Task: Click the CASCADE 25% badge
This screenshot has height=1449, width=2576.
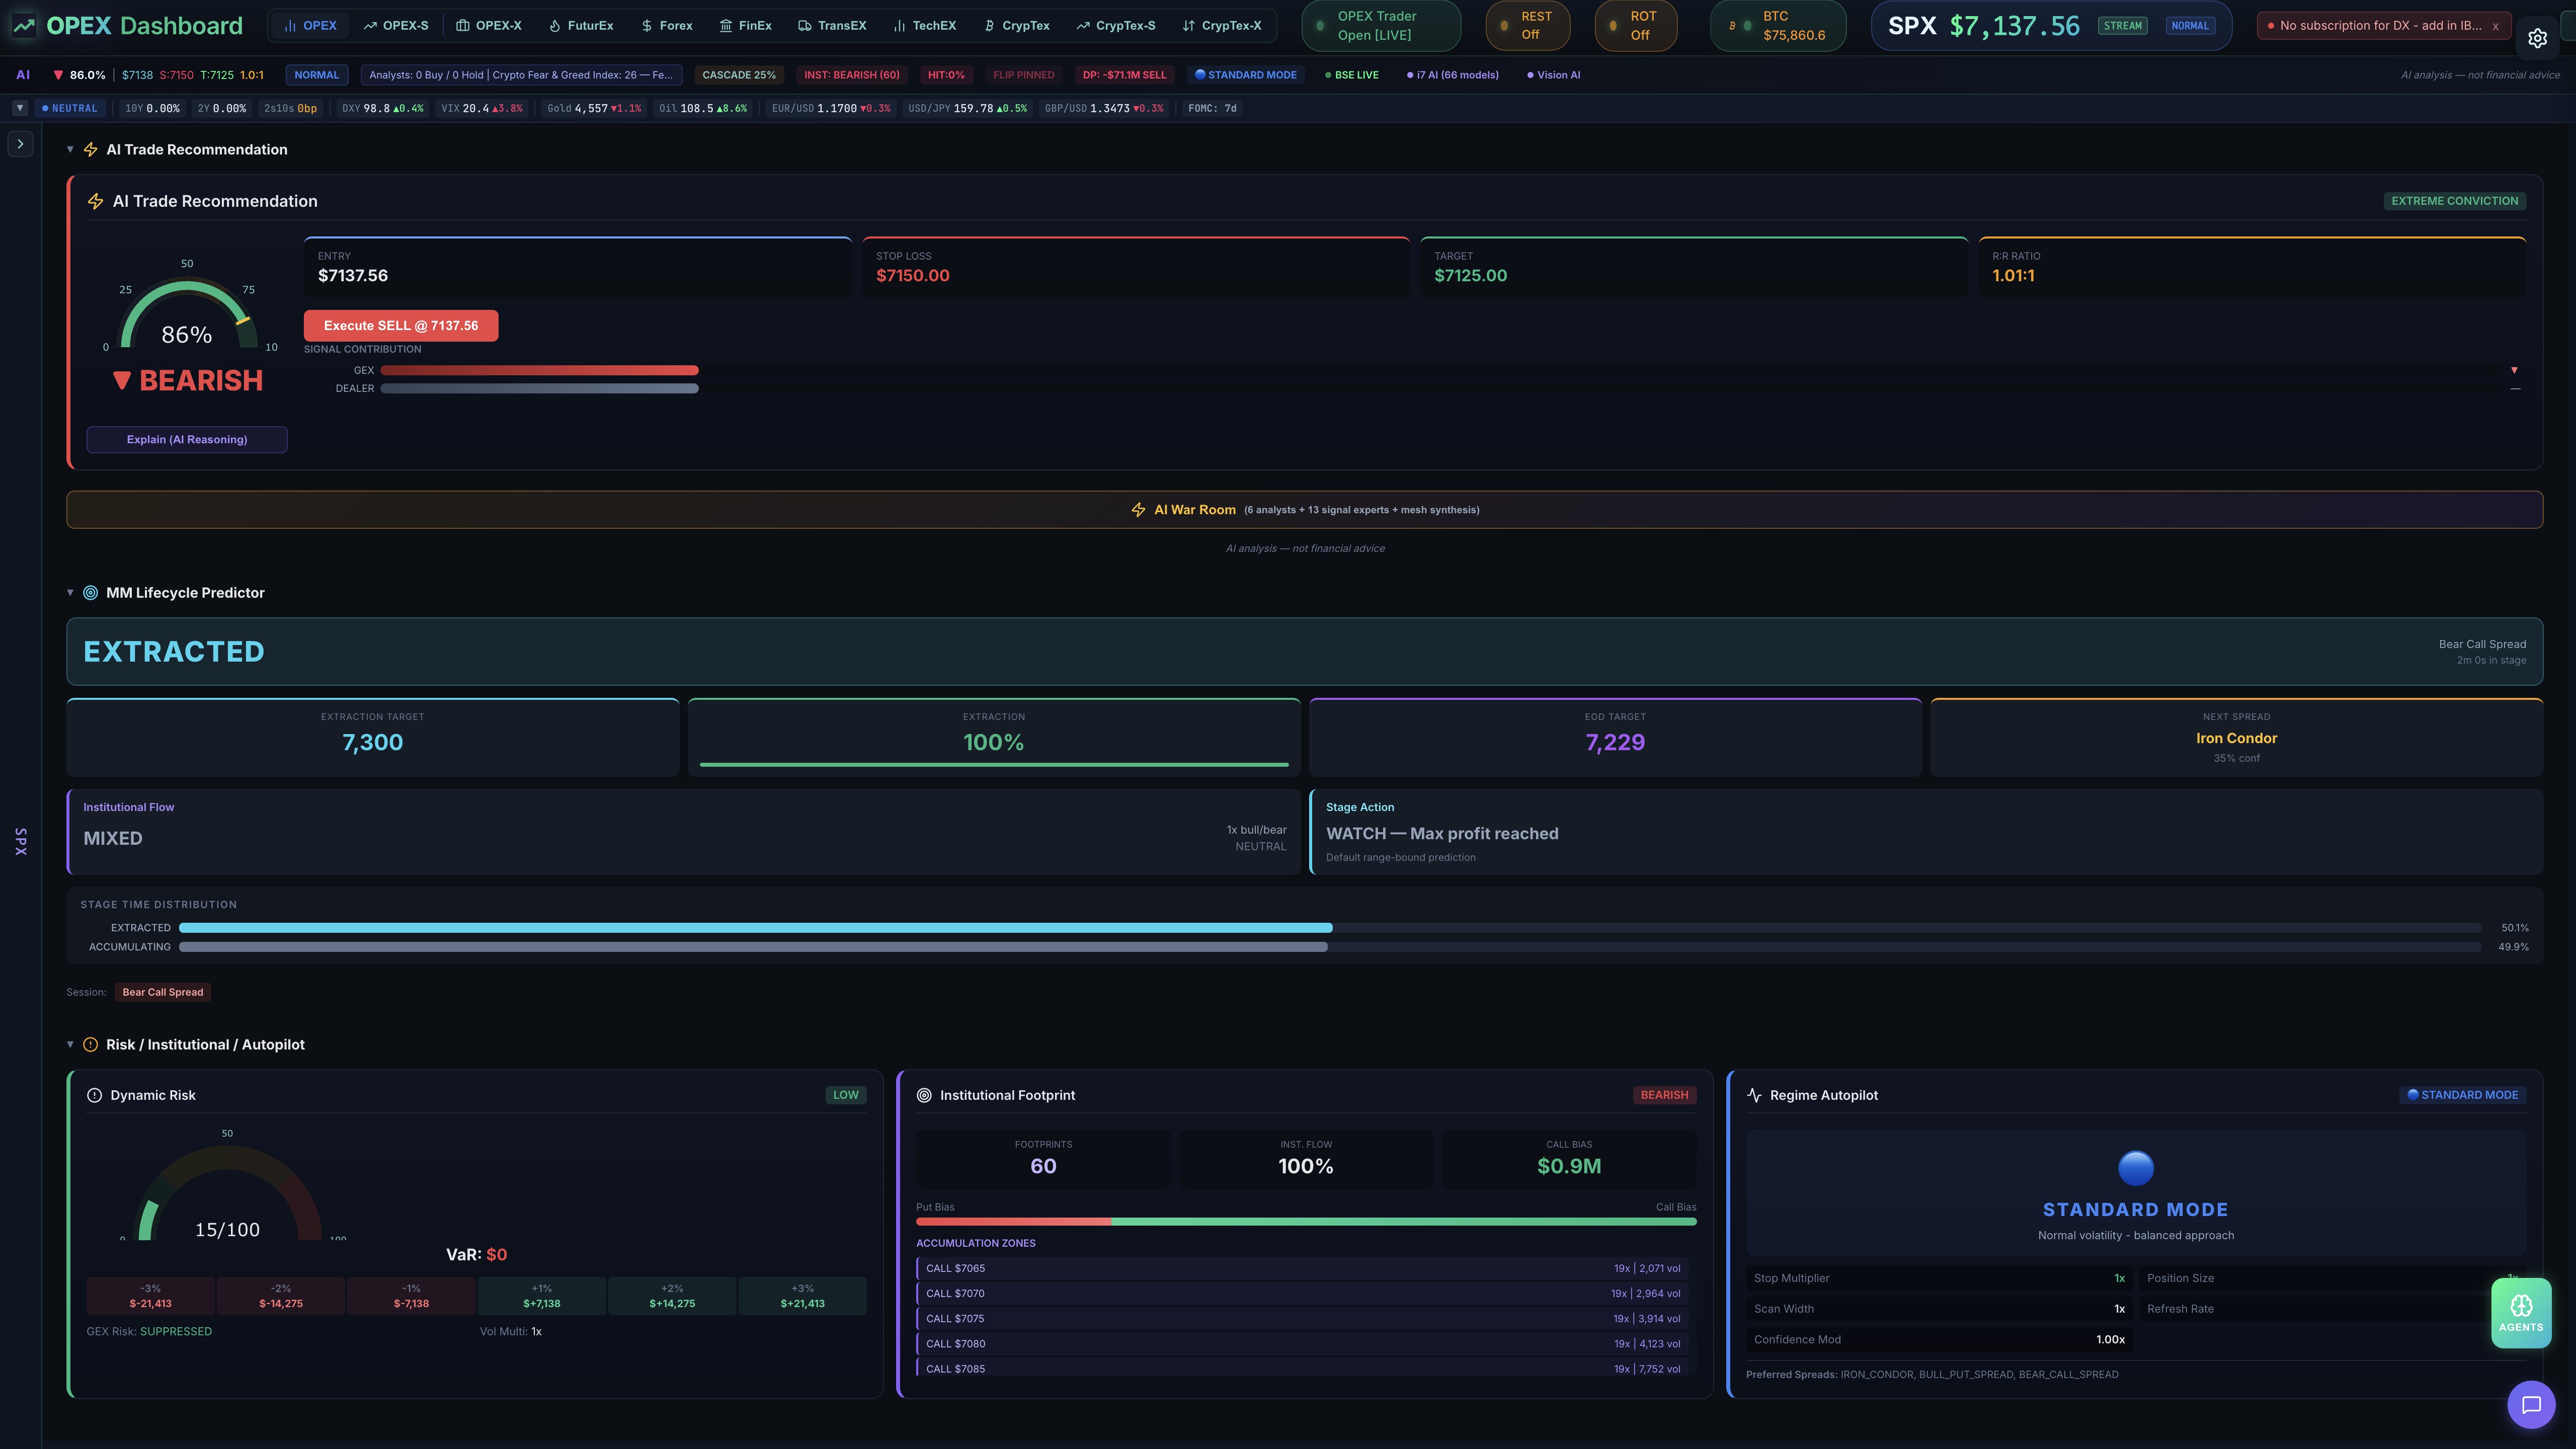Action: coord(739,75)
